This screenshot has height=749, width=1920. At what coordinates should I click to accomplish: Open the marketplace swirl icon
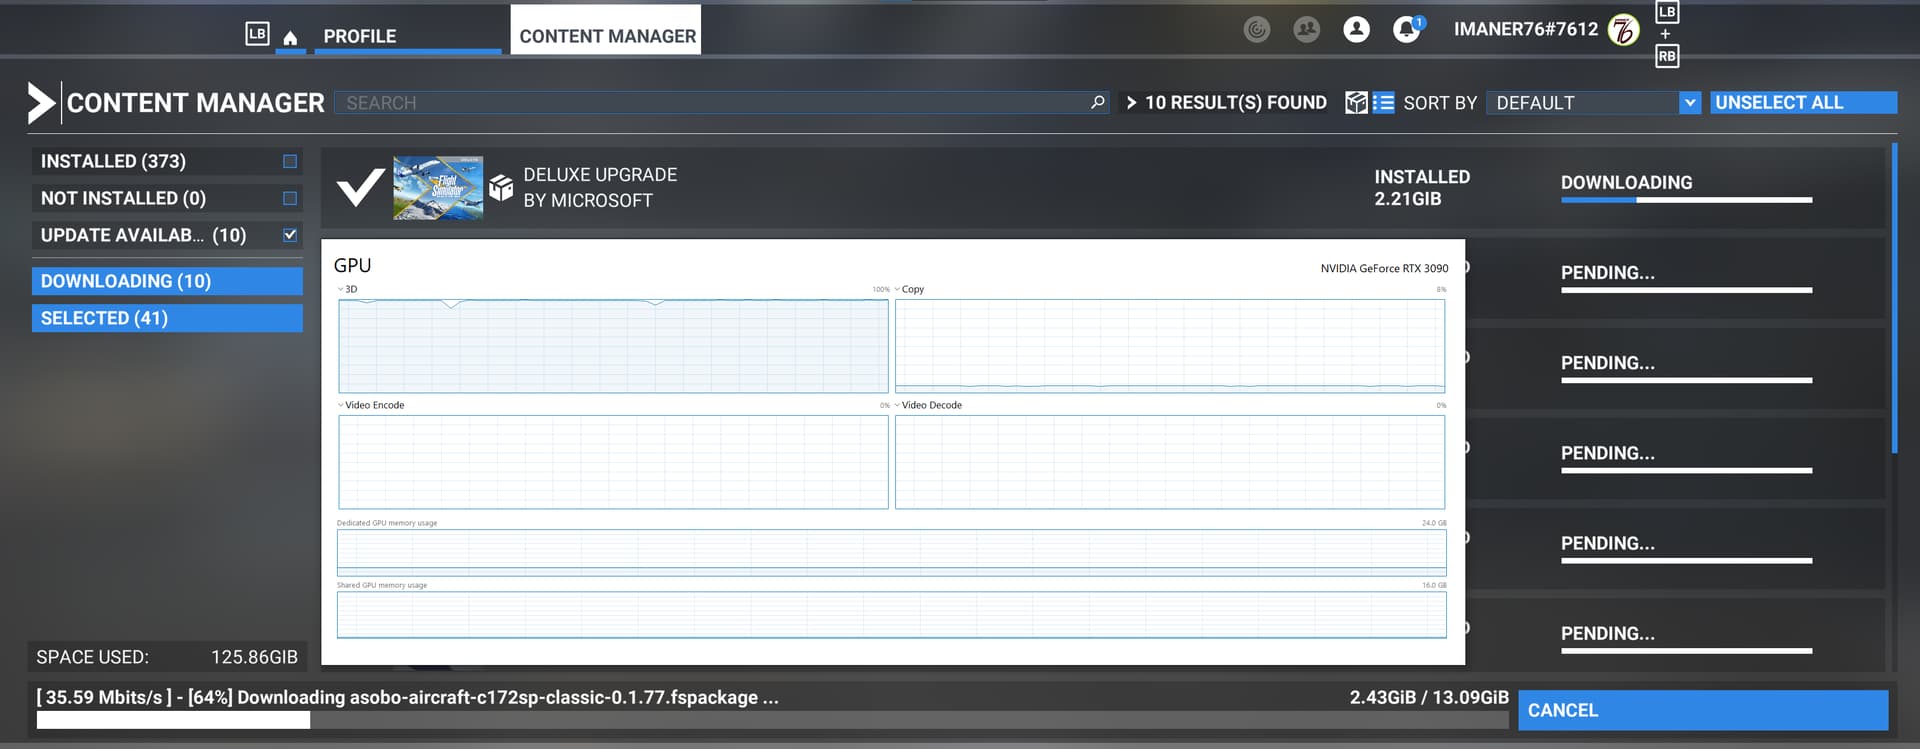click(x=1256, y=29)
